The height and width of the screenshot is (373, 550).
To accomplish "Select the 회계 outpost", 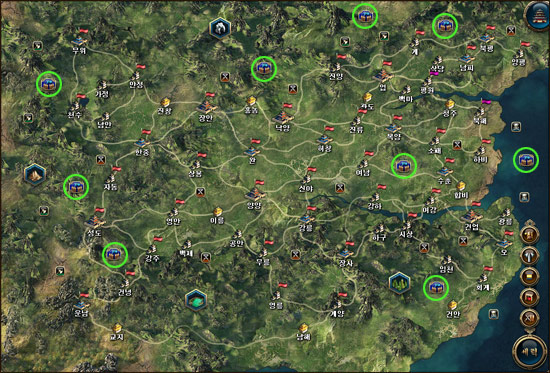I will point(483,279).
